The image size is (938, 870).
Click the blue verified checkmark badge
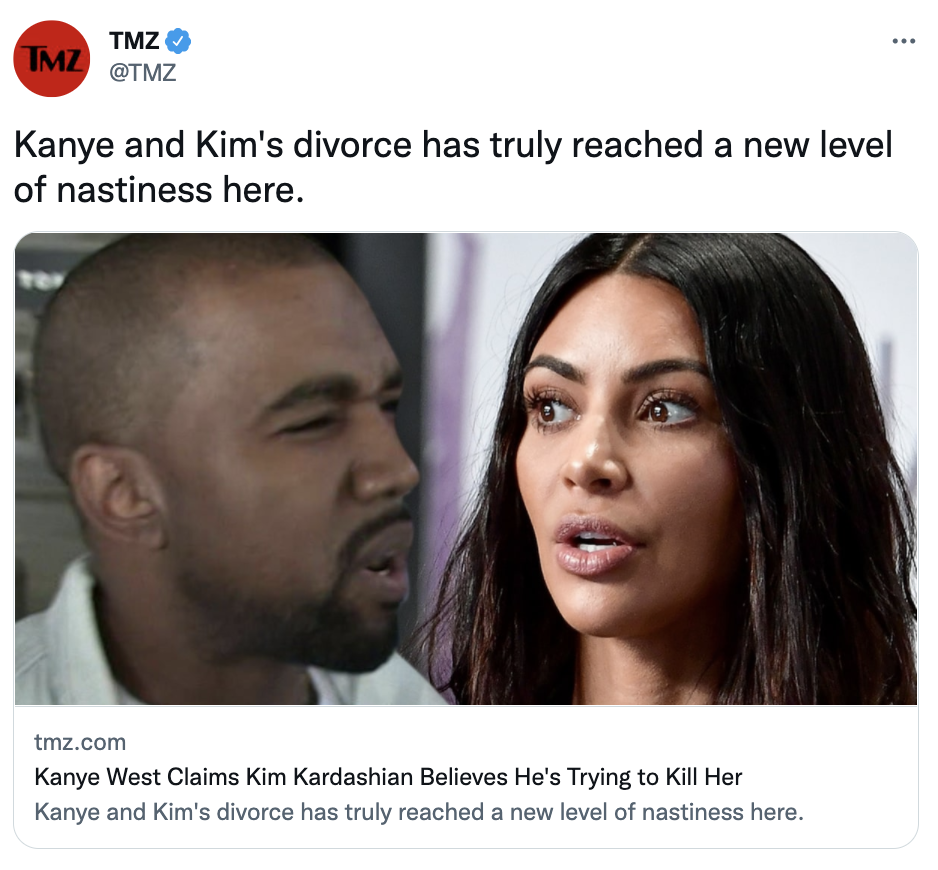(178, 41)
